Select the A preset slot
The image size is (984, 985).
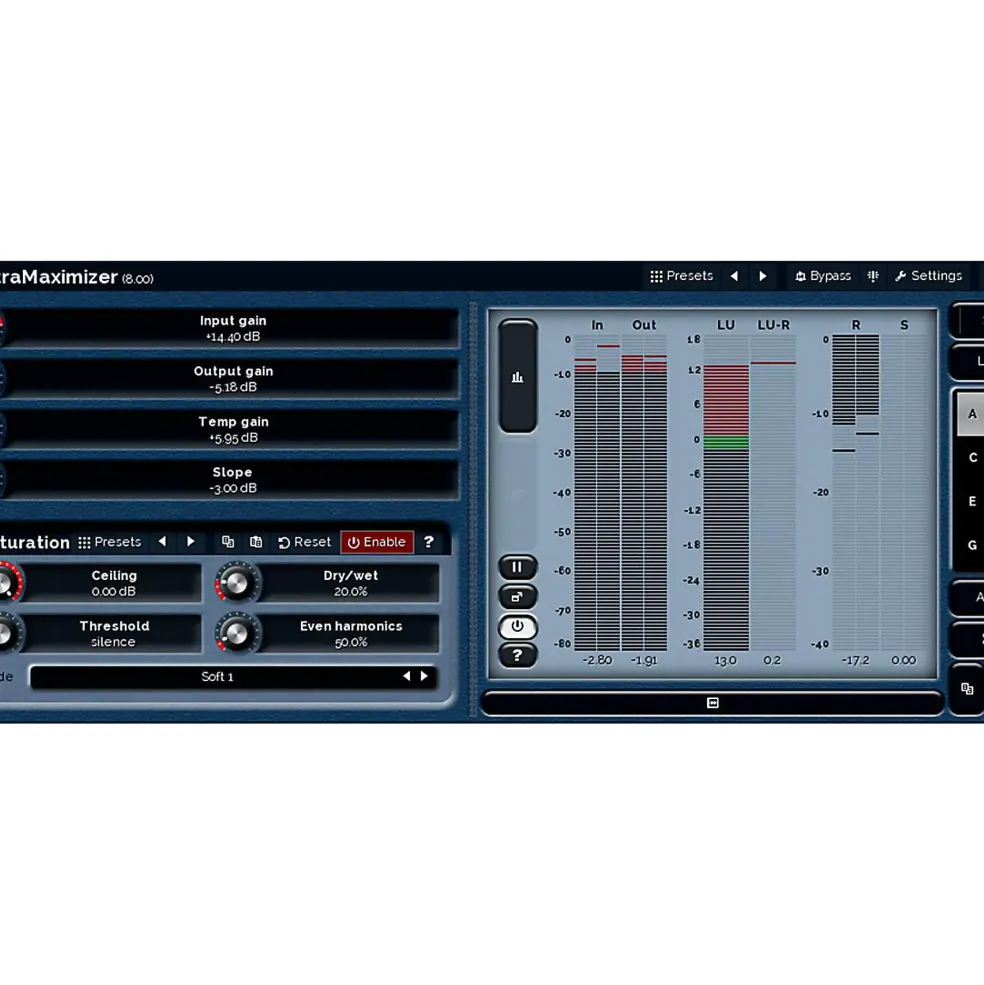pos(971,414)
